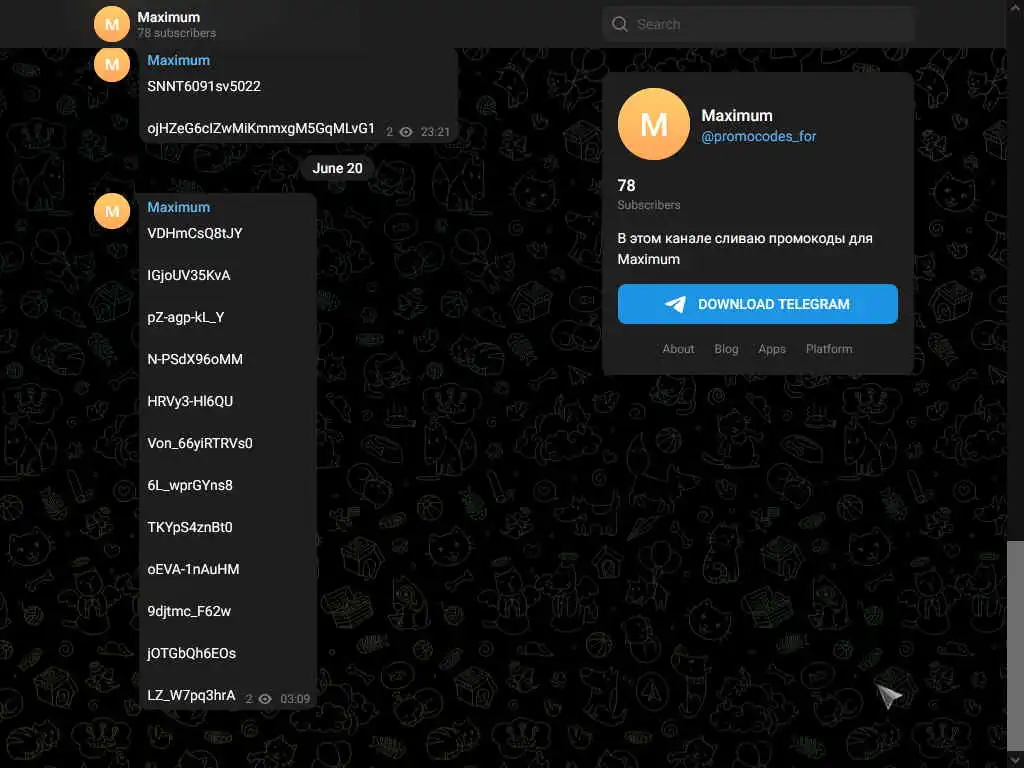Click the Maximum channel avatar in header
The height and width of the screenshot is (768, 1024).
112,24
